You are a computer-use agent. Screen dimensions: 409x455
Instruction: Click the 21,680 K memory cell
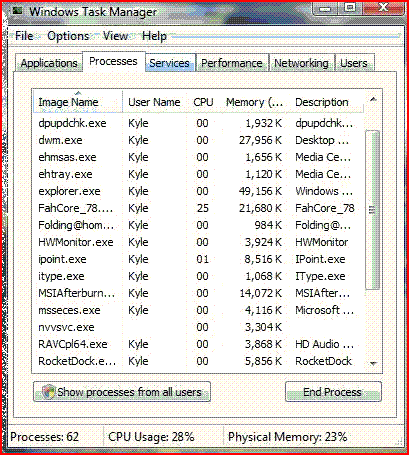[x=260, y=208]
